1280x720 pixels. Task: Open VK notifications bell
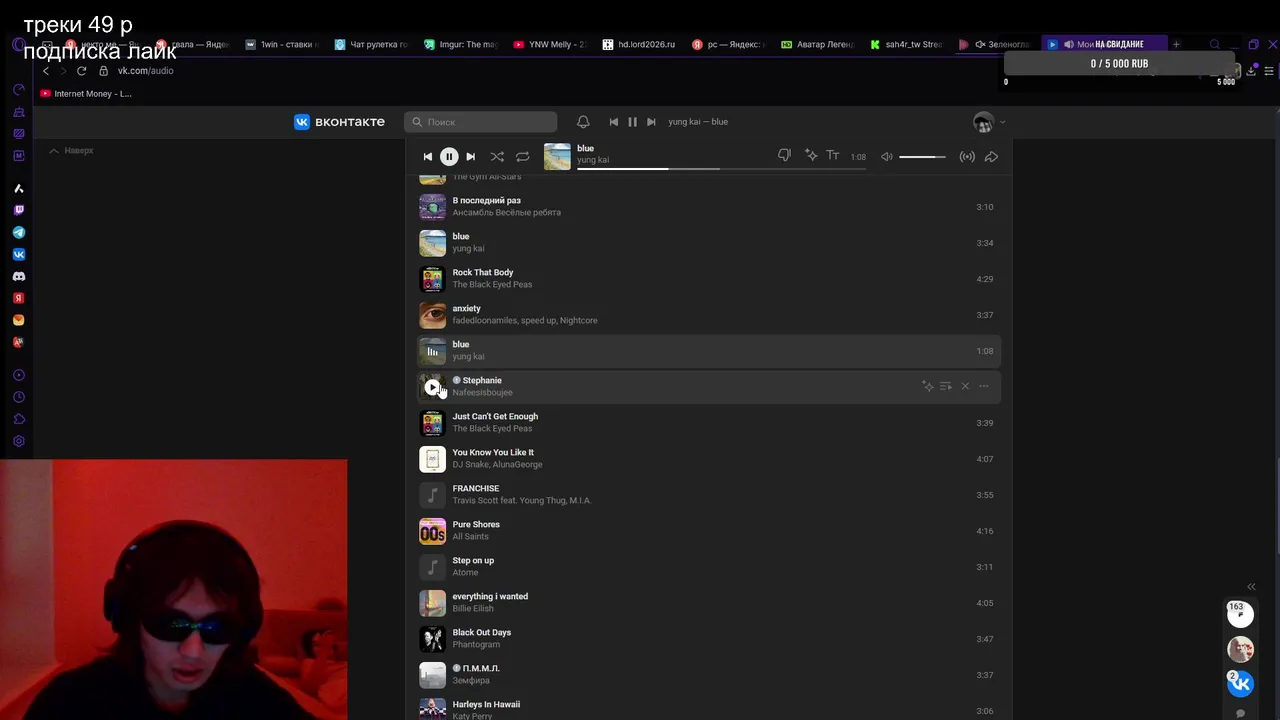click(583, 122)
